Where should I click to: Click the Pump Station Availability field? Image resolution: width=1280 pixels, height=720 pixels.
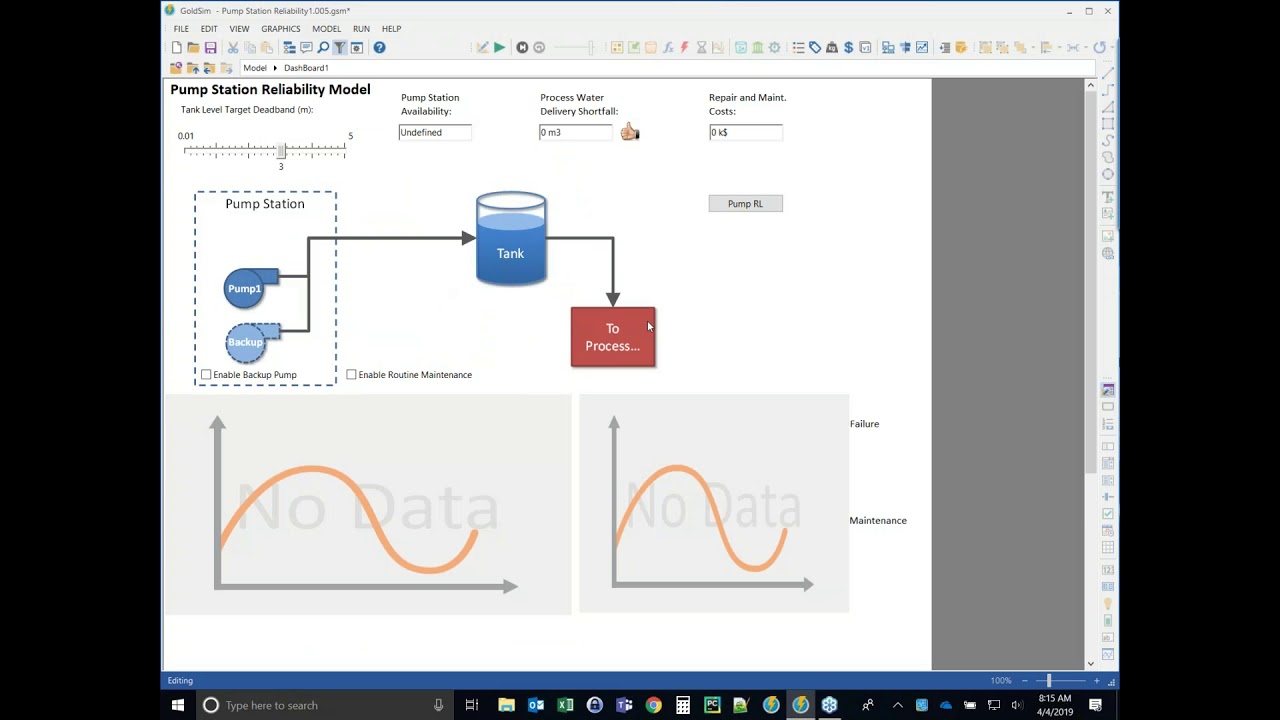coord(435,132)
